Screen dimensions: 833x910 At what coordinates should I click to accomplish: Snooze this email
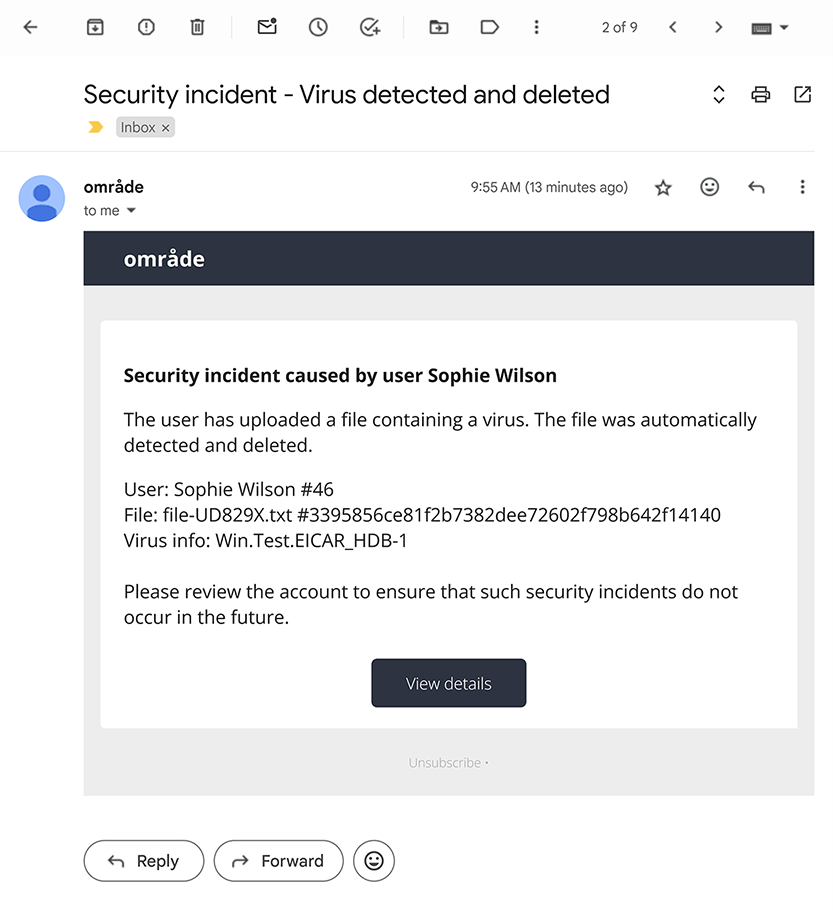point(318,28)
